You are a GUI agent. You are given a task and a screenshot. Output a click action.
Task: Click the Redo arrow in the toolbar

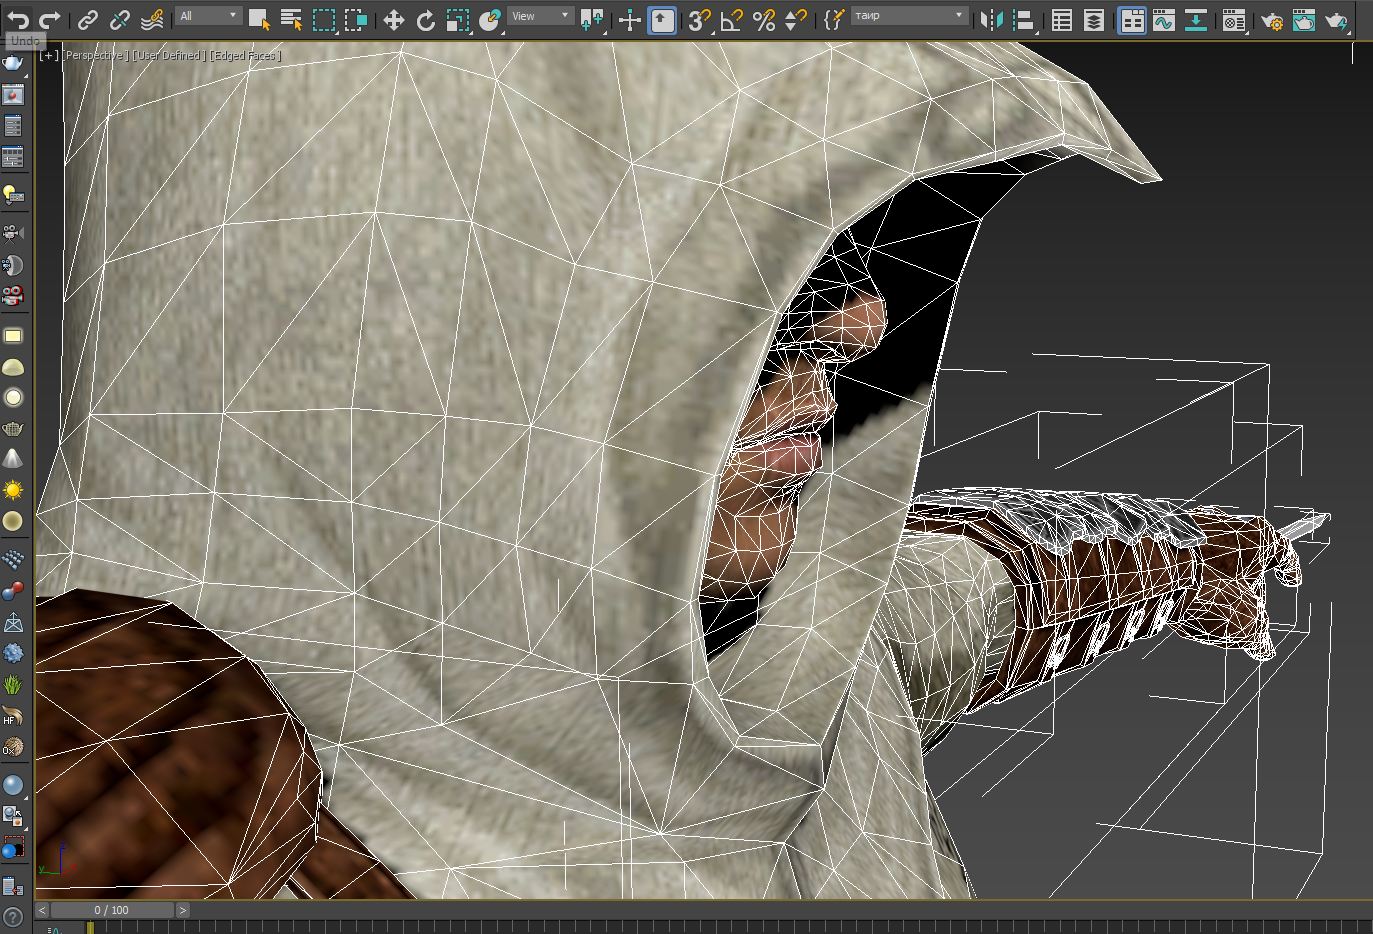[49, 19]
